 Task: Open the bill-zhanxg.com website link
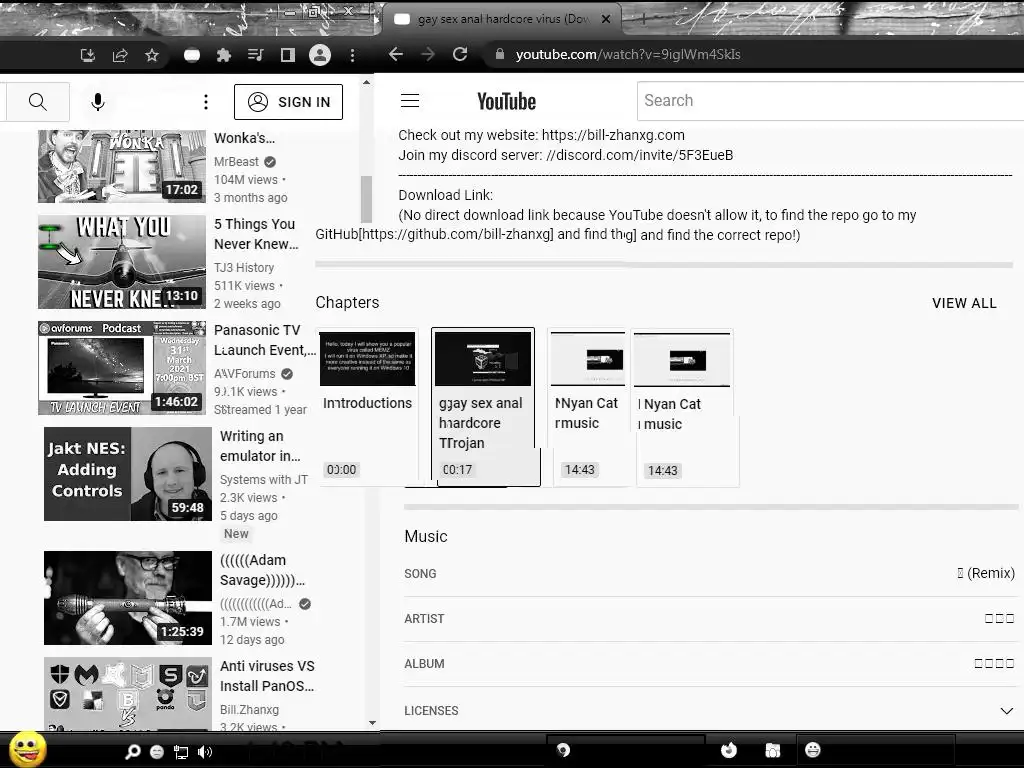(613, 135)
